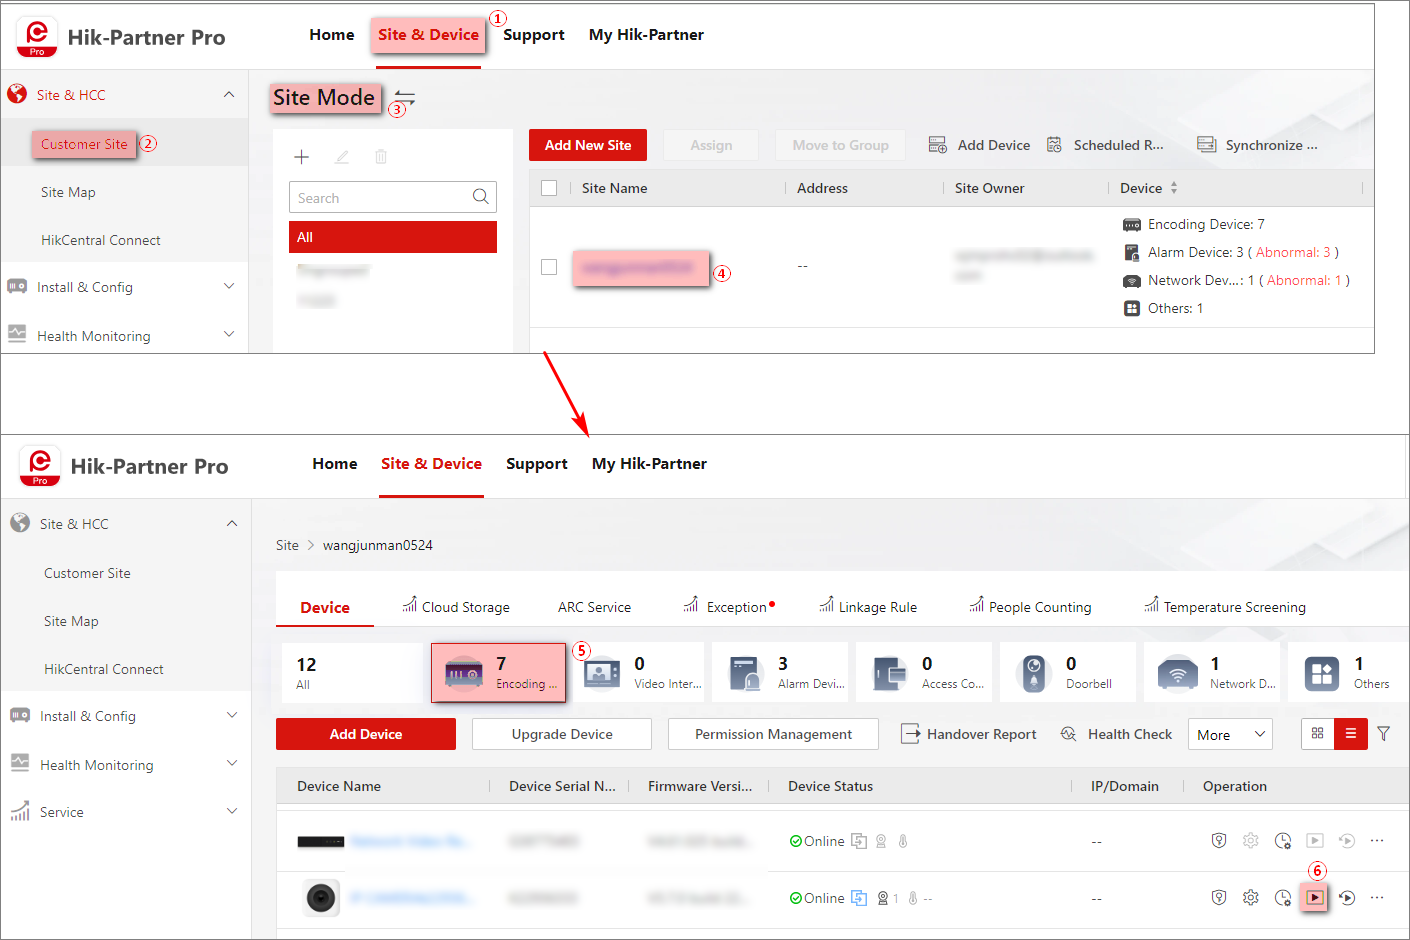
Task: Open the three-dot menu in the camera-thumbnail device row
Action: 1377,898
